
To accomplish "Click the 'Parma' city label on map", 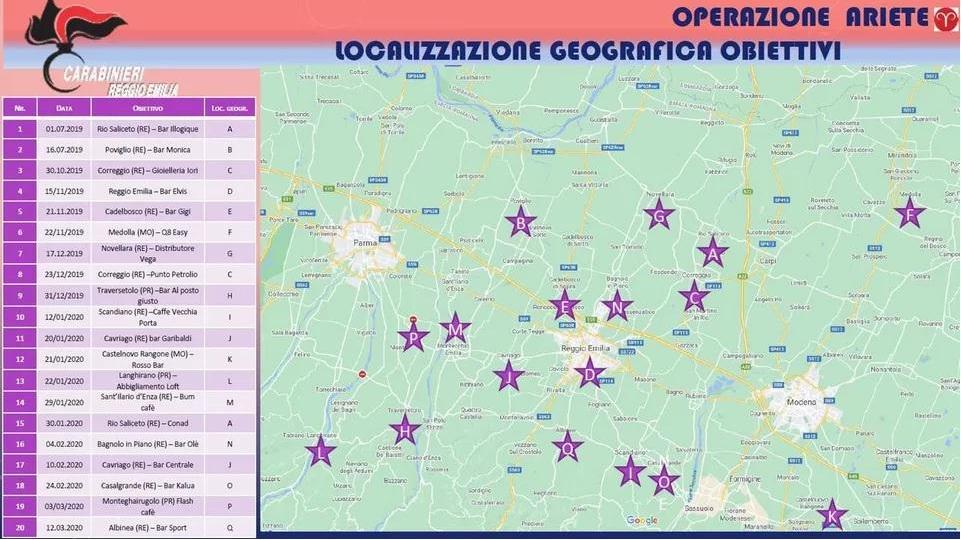I will pyautogui.click(x=365, y=243).
